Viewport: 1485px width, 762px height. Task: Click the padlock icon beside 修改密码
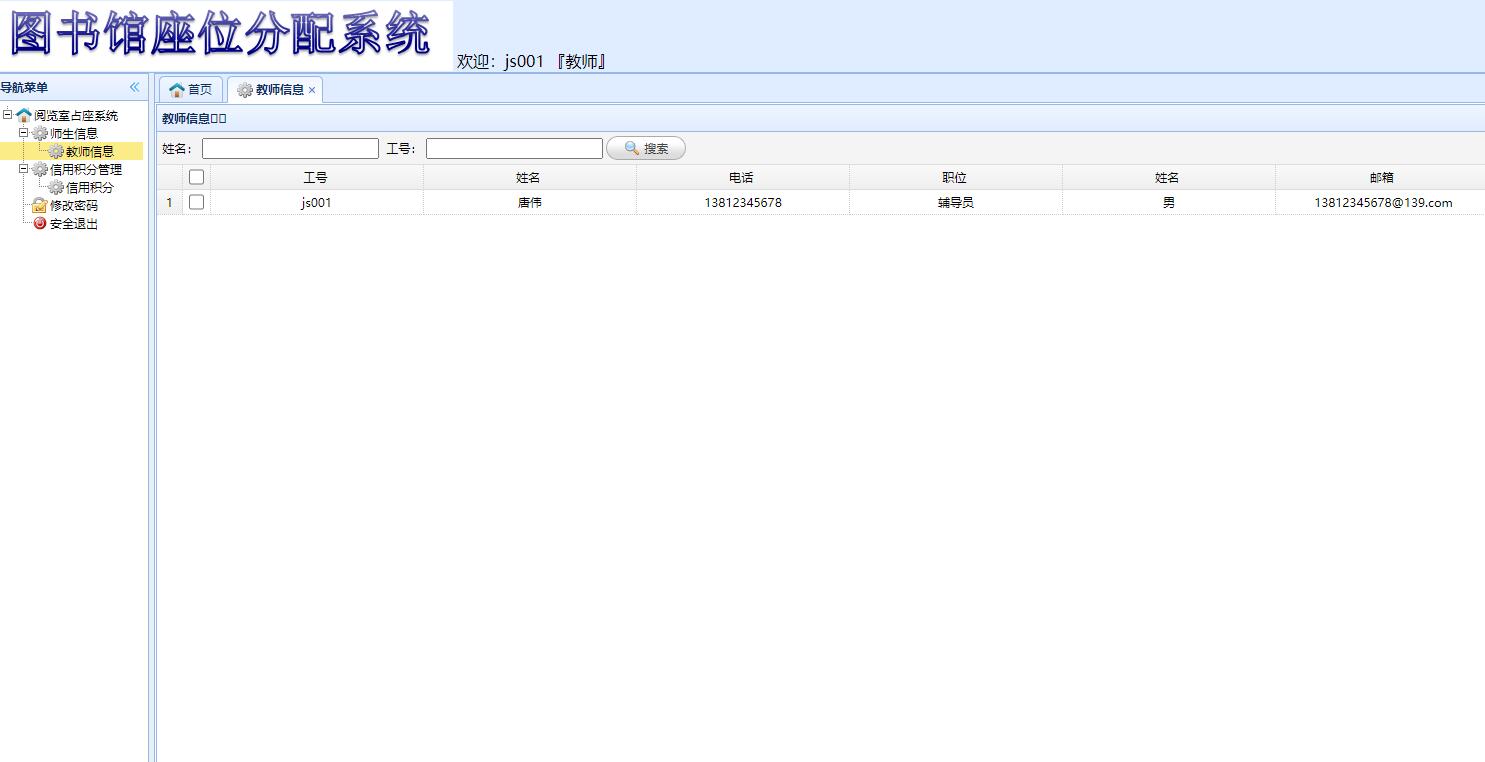click(x=38, y=205)
